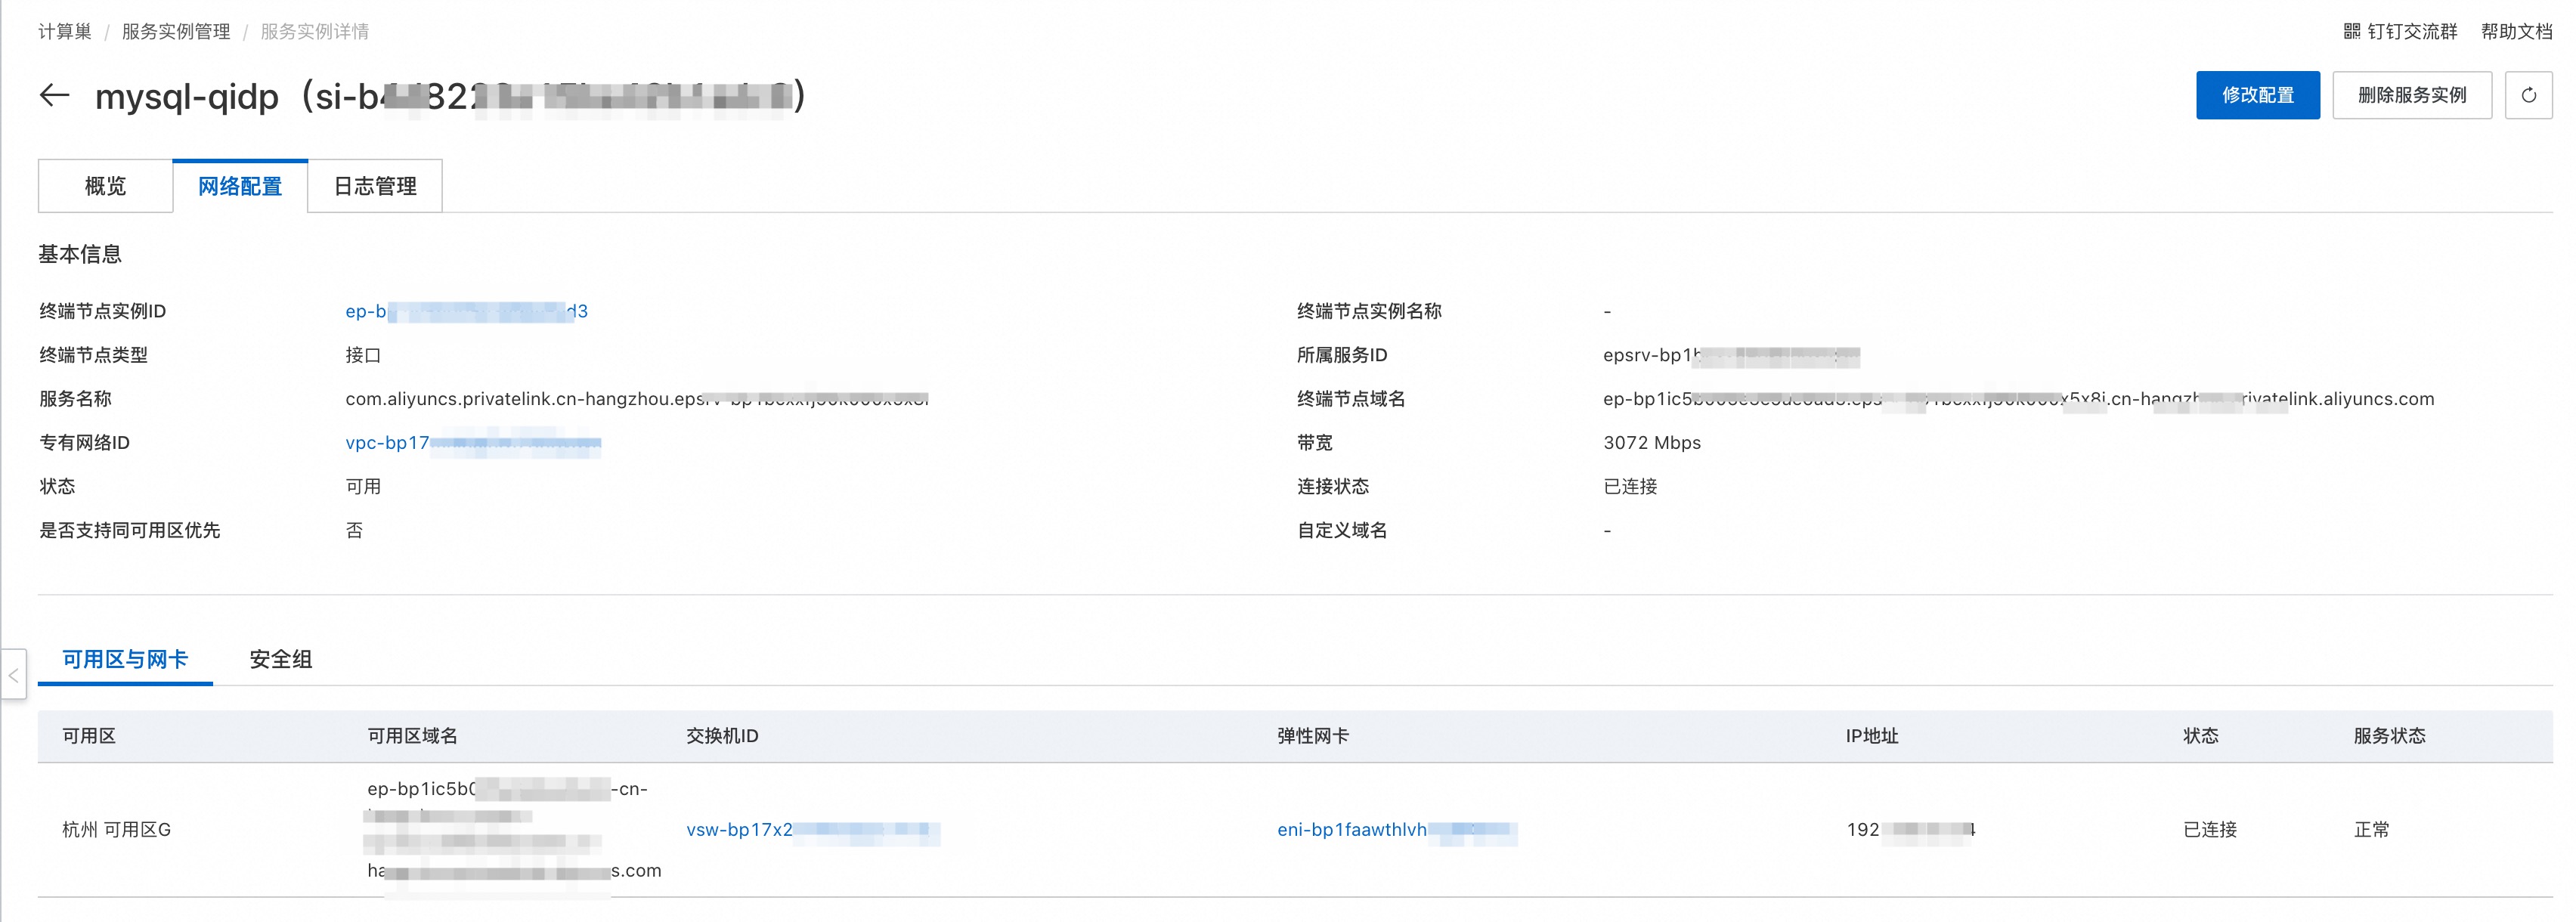Screen dimensions: 2576x922
Task: Click the IP地址 column header
Action: (x=1872, y=736)
